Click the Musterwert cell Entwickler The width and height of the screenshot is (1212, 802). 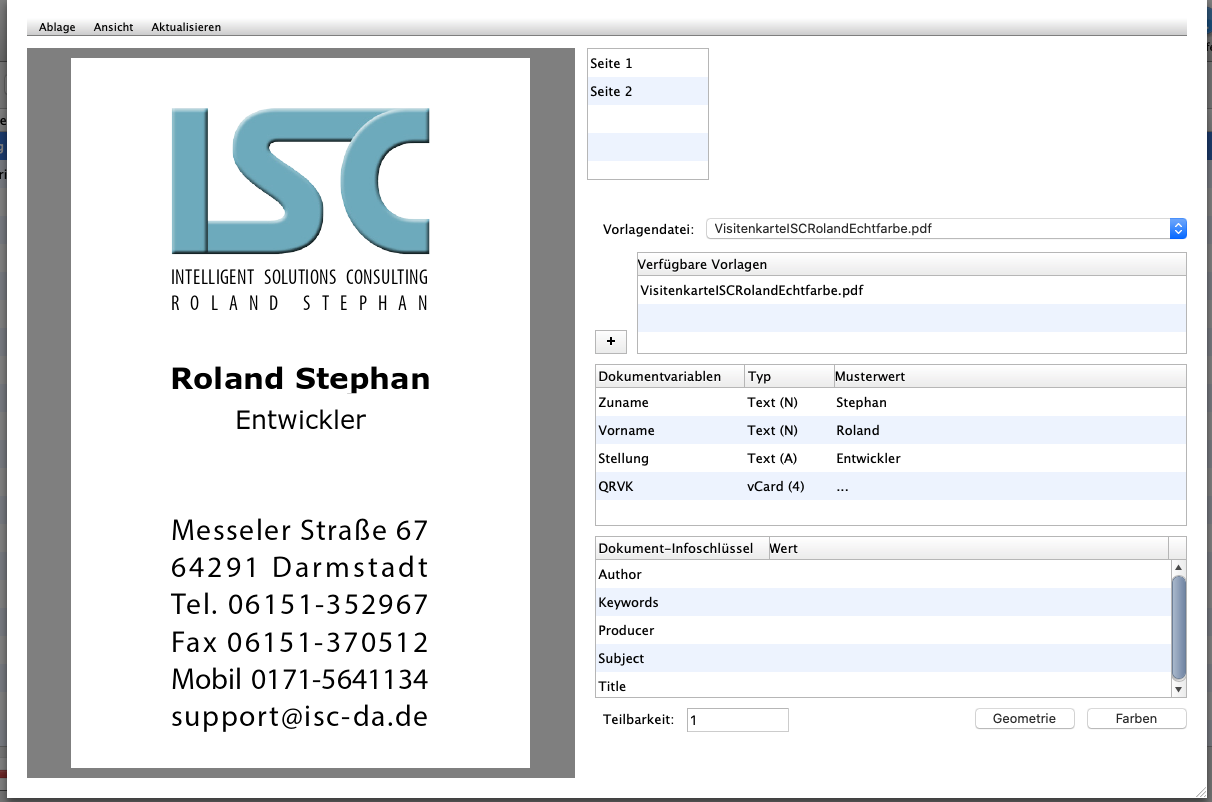click(868, 458)
